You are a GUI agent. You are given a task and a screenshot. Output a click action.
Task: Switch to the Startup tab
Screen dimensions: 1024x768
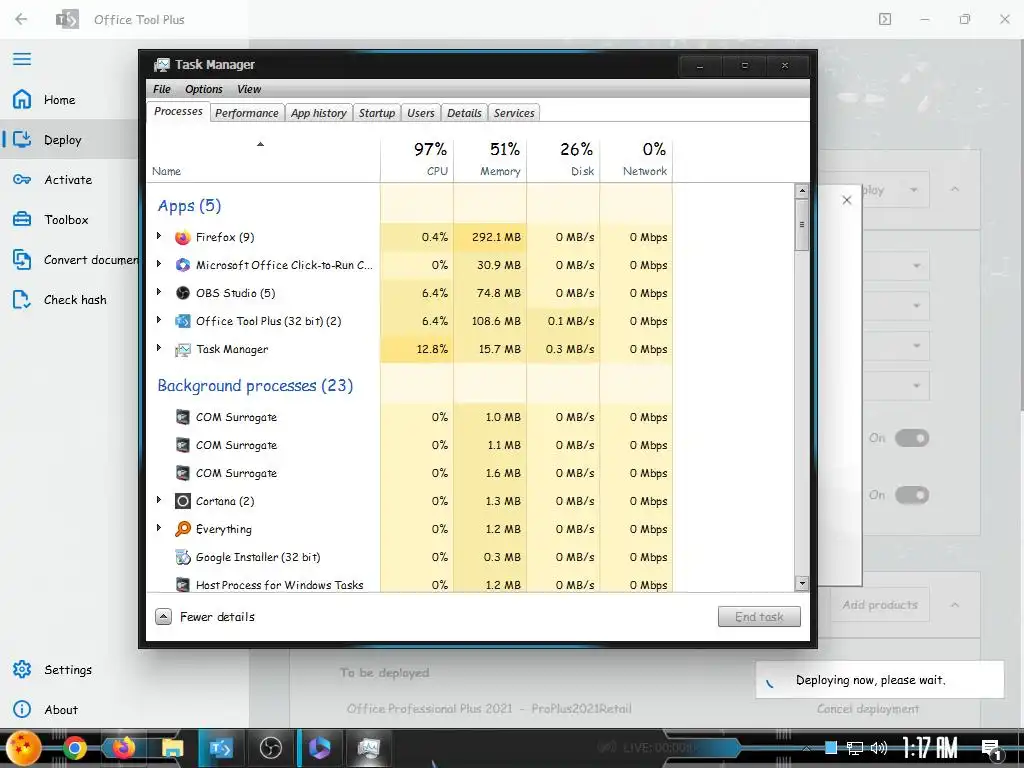377,113
